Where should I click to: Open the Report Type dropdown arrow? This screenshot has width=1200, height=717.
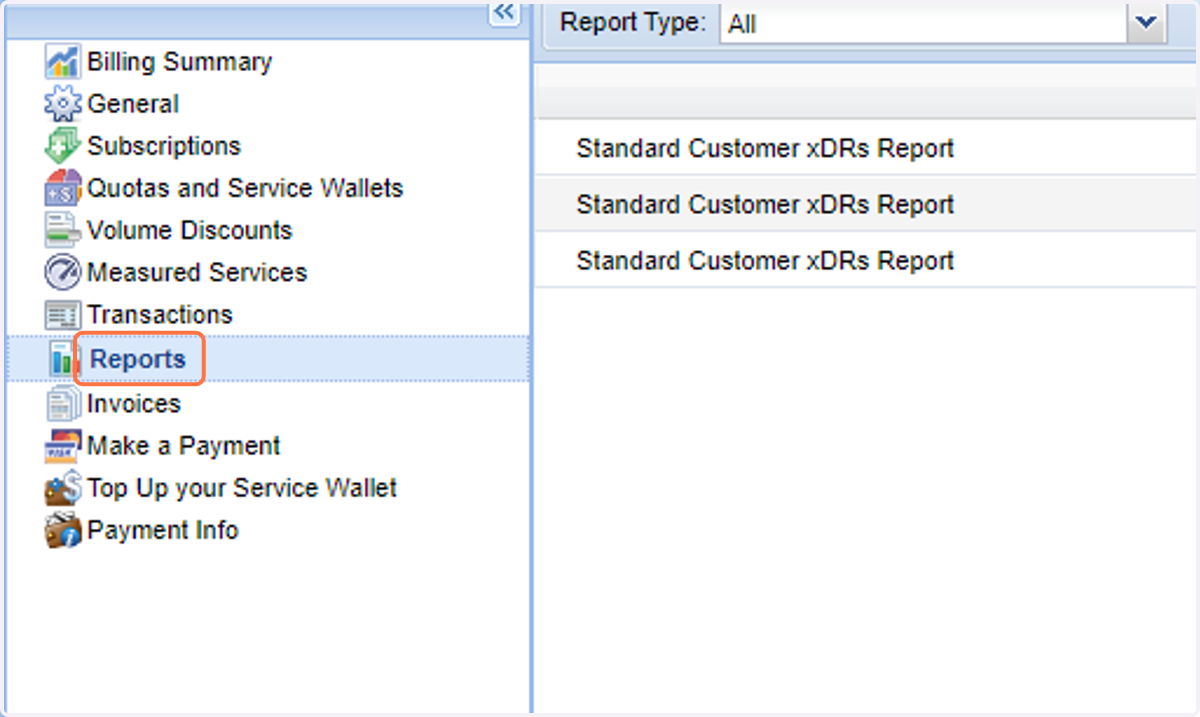[1147, 23]
